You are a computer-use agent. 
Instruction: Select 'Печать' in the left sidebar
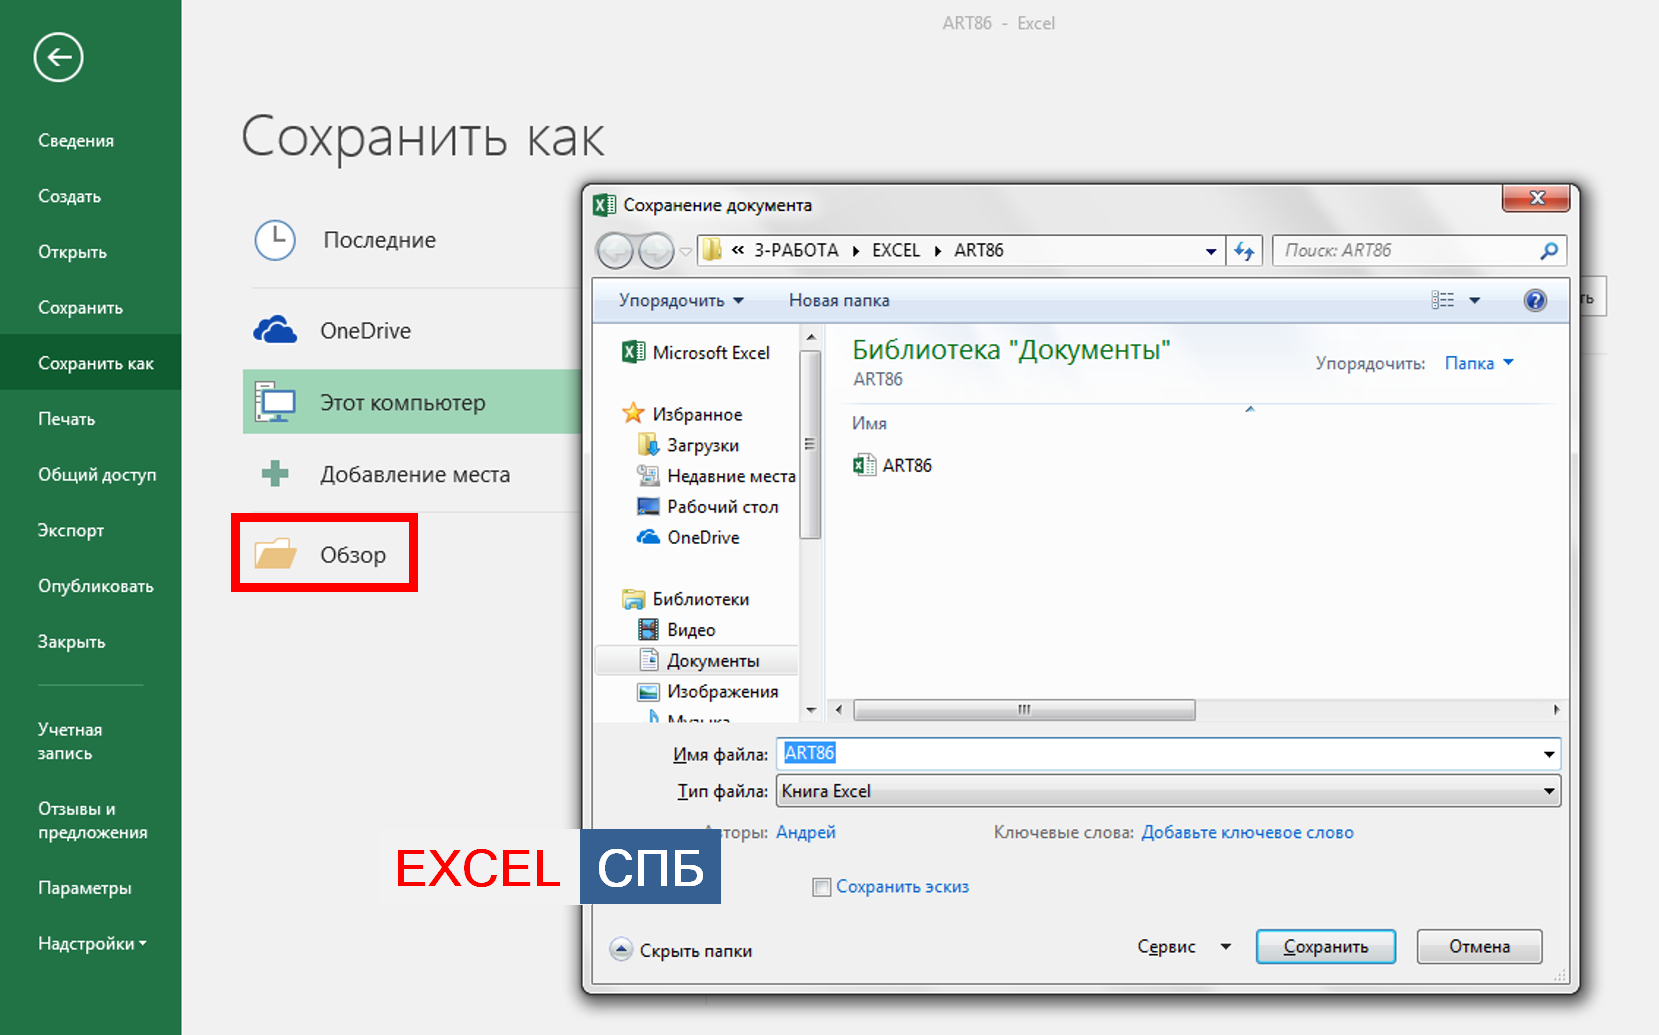click(67, 419)
